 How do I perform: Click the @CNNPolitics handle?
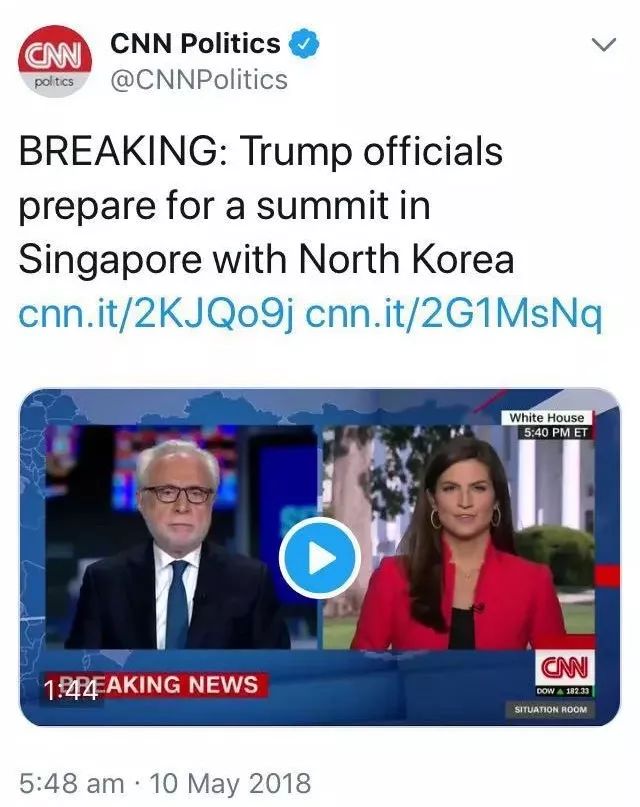point(199,80)
